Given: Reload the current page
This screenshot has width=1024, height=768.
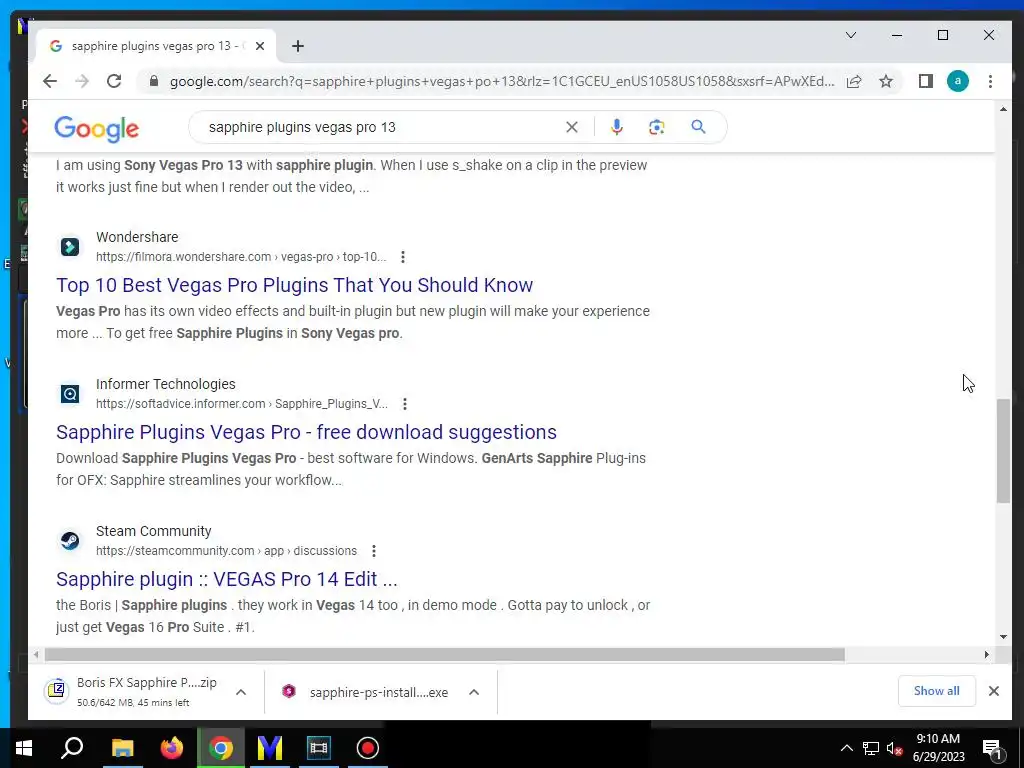Looking at the screenshot, I should [x=114, y=81].
